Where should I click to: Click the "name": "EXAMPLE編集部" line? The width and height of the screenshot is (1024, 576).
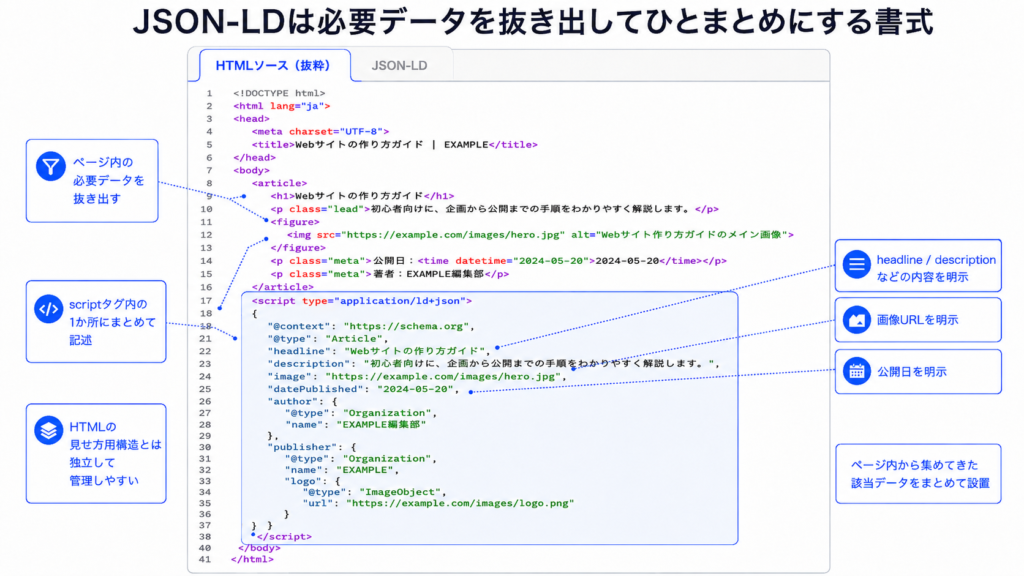[355, 424]
